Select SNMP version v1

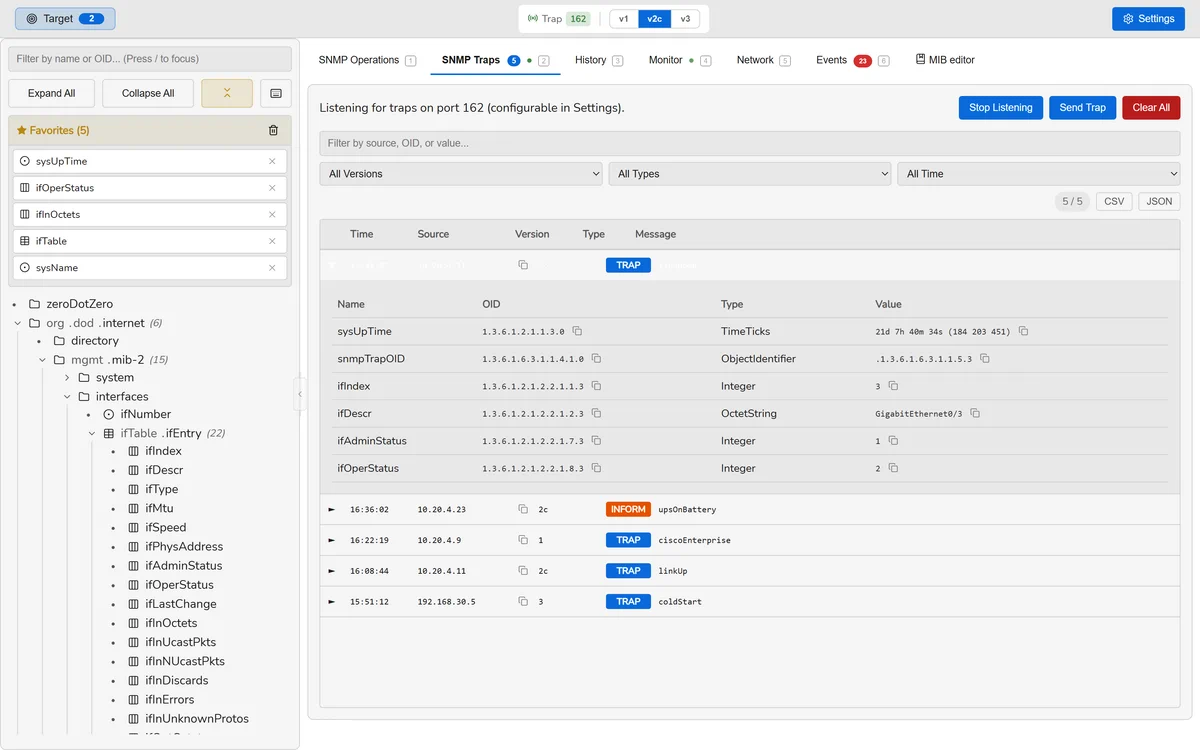click(624, 19)
